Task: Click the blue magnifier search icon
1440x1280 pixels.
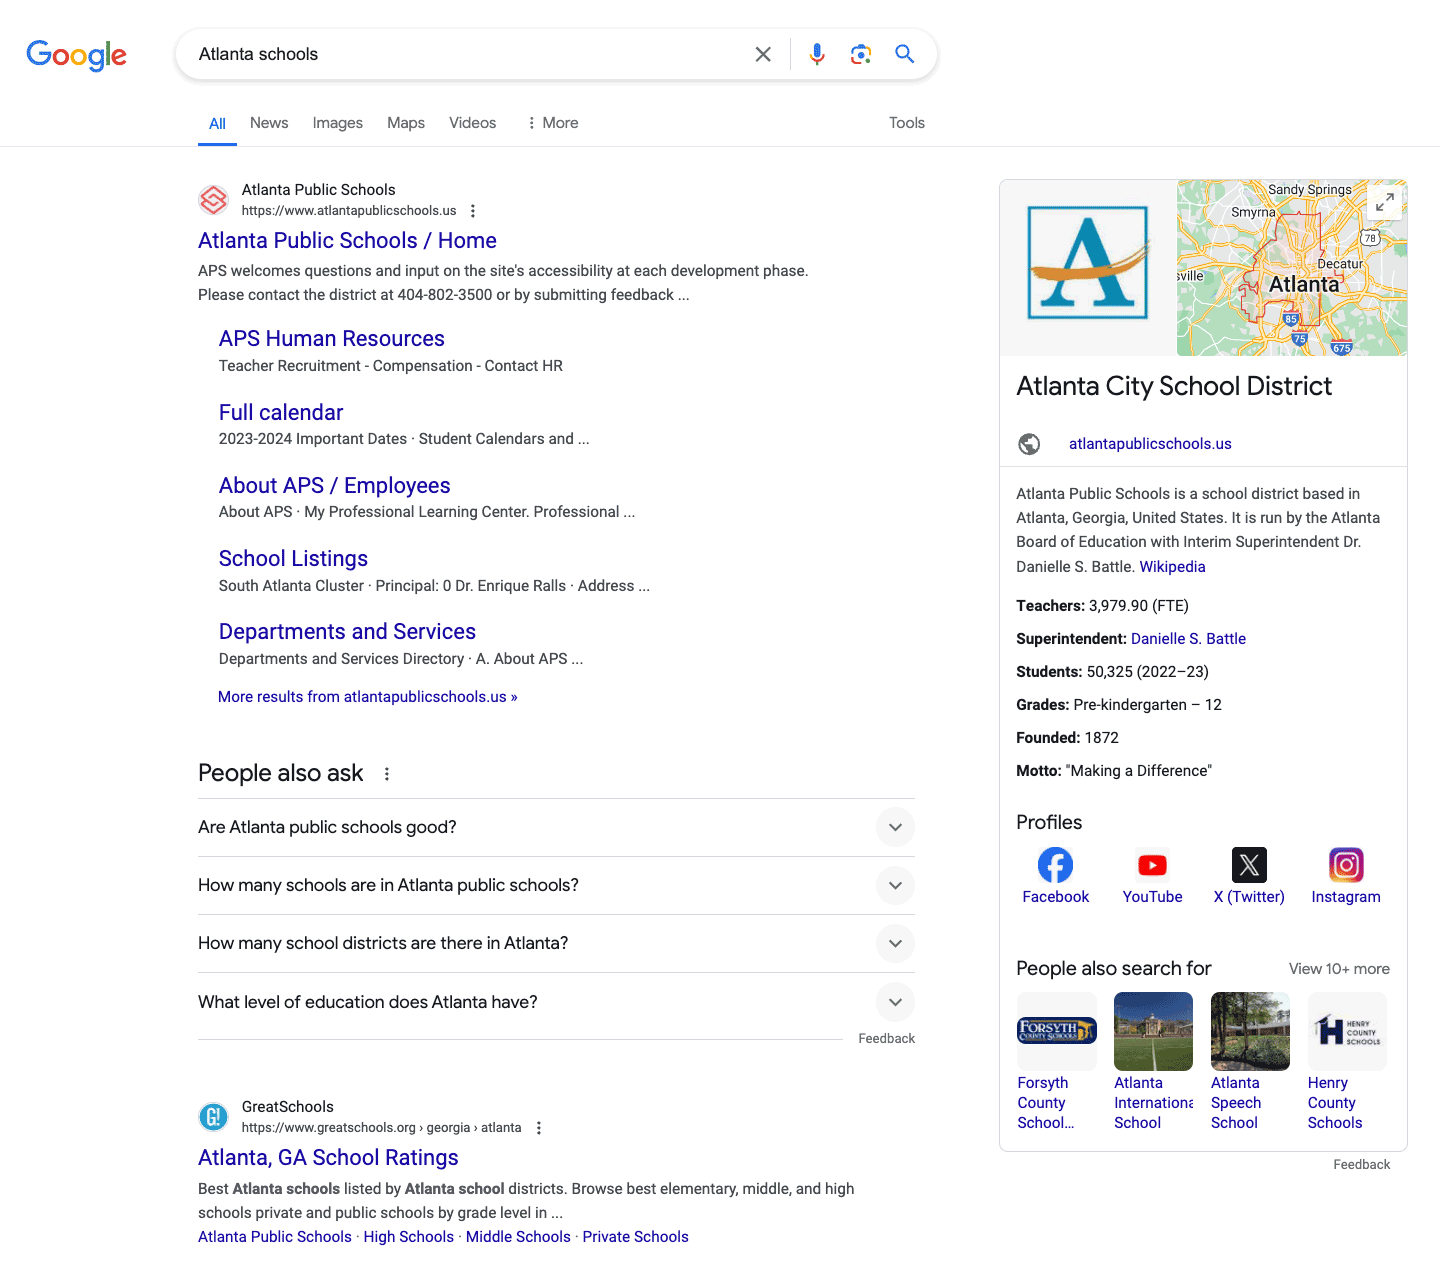Action: tap(905, 54)
